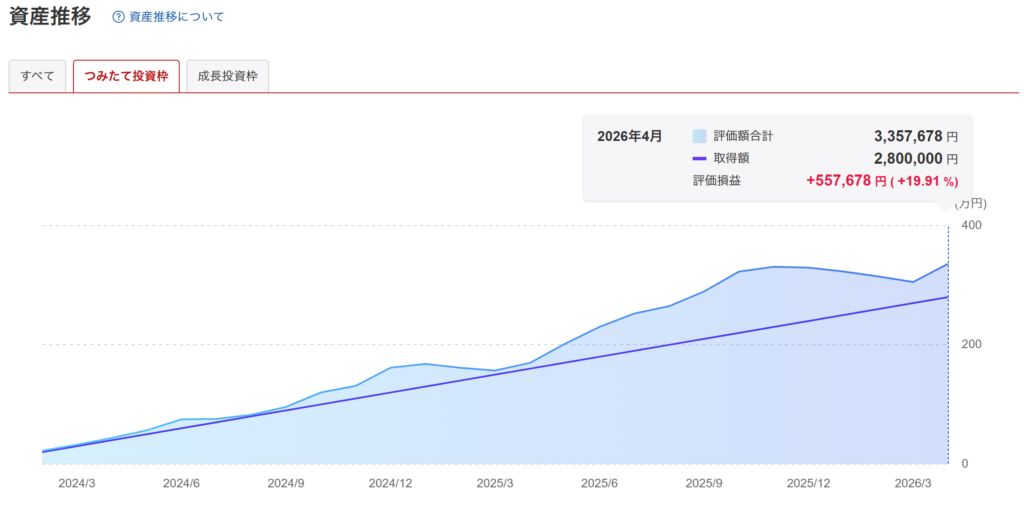The image size is (1024, 517).
Task: Click the 取得額 purple line legend marker
Action: [x=699, y=159]
